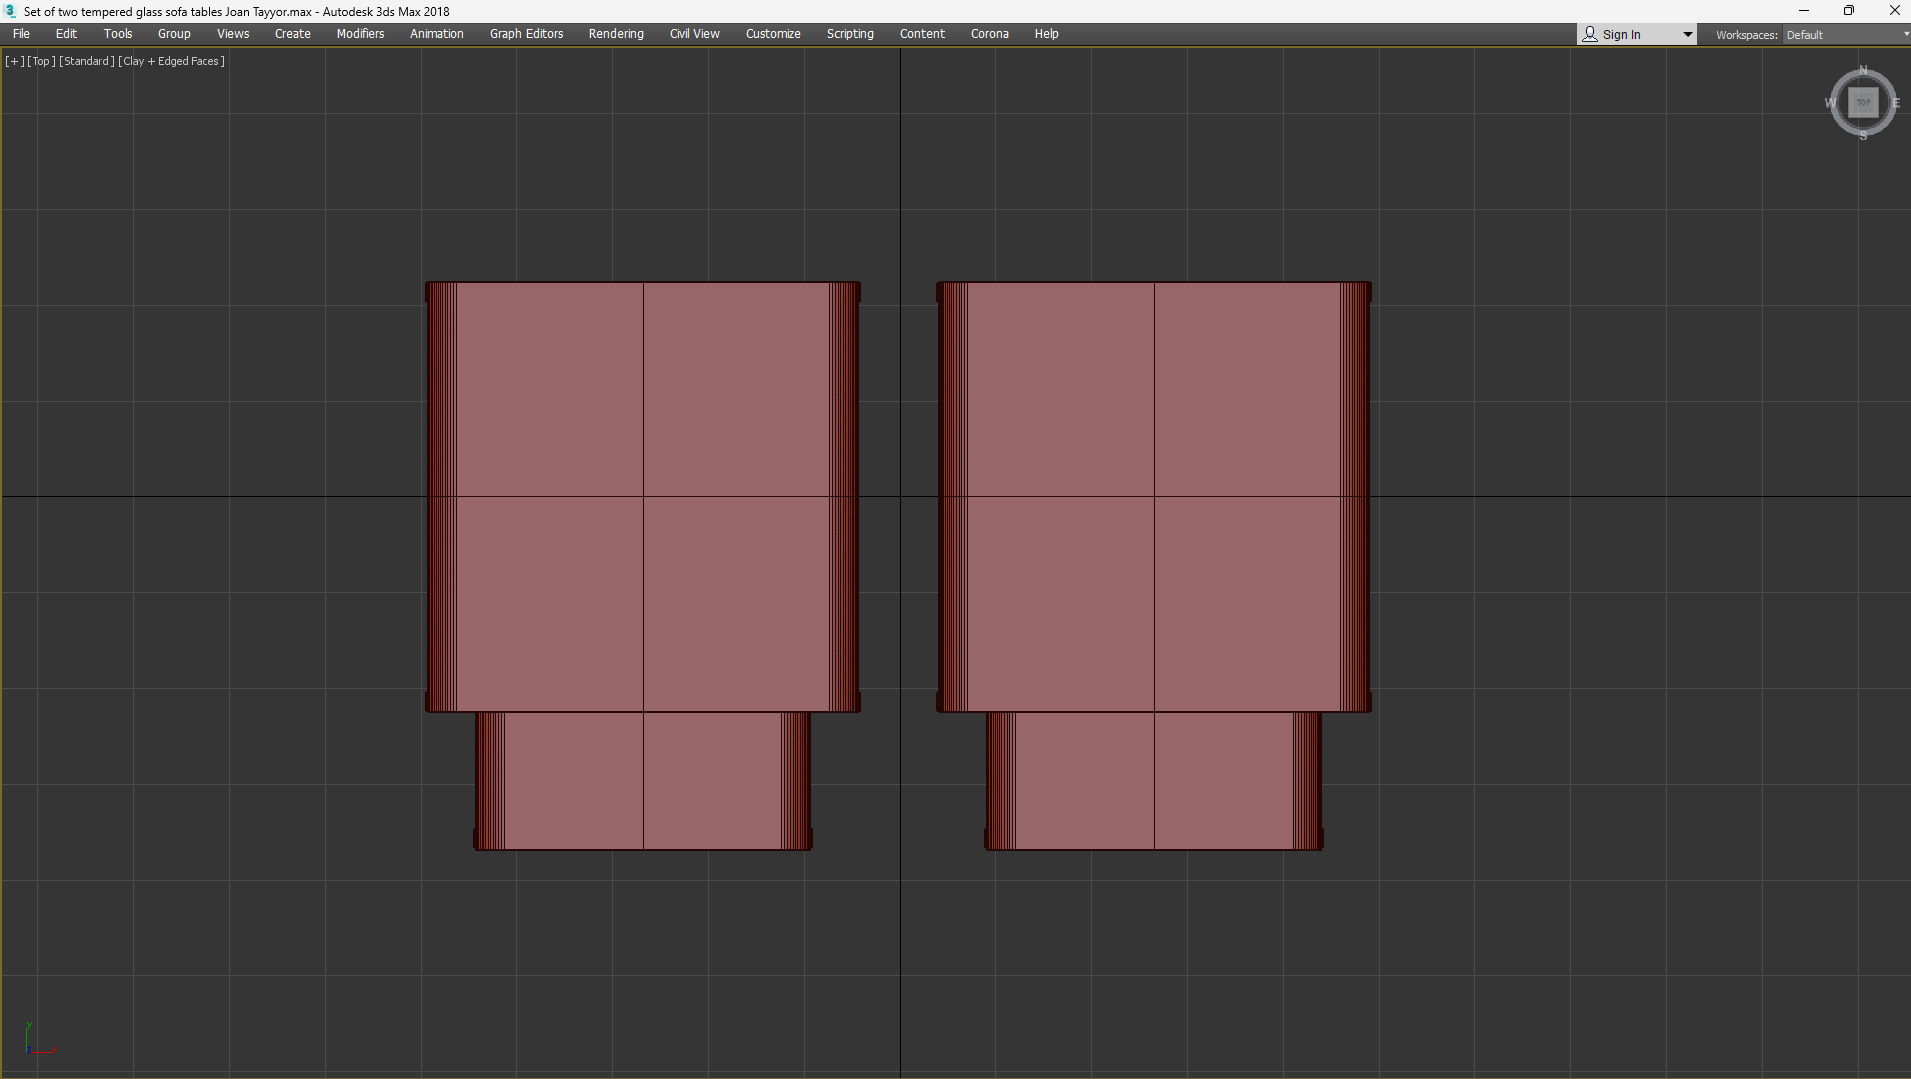Click the 3ds Max application icon

pyautogui.click(x=11, y=11)
